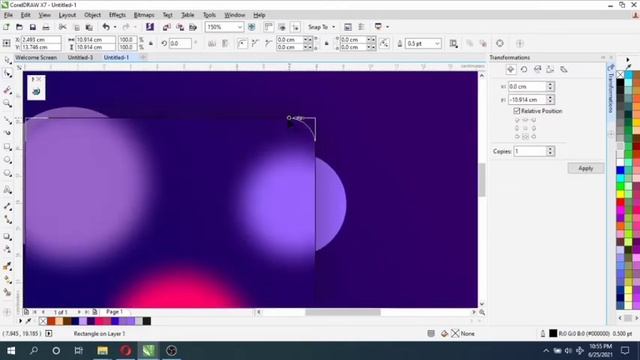Click the Paste icon
This screenshot has width=640, height=360.
pos(89,27)
